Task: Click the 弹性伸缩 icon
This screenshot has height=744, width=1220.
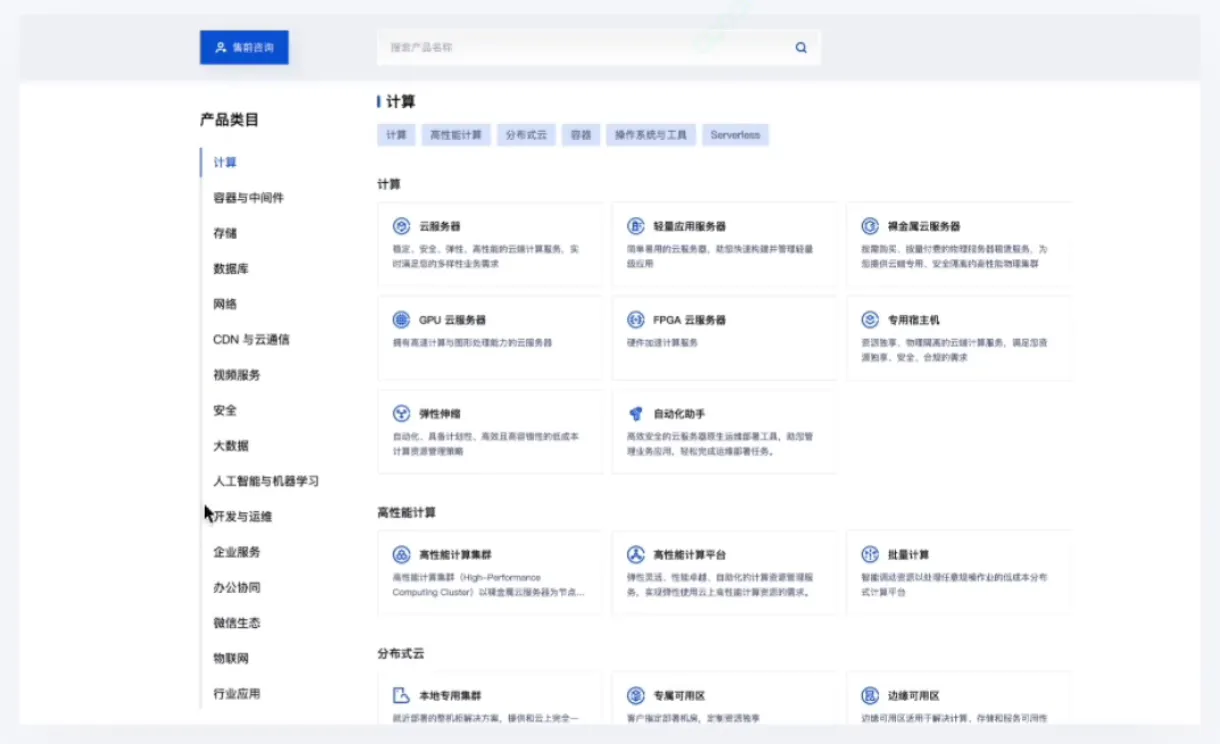Action: tap(401, 413)
